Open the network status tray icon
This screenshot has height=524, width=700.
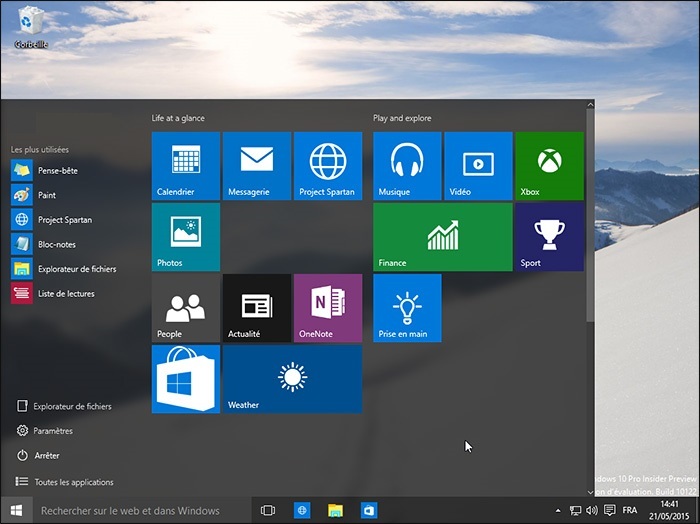pyautogui.click(x=575, y=510)
